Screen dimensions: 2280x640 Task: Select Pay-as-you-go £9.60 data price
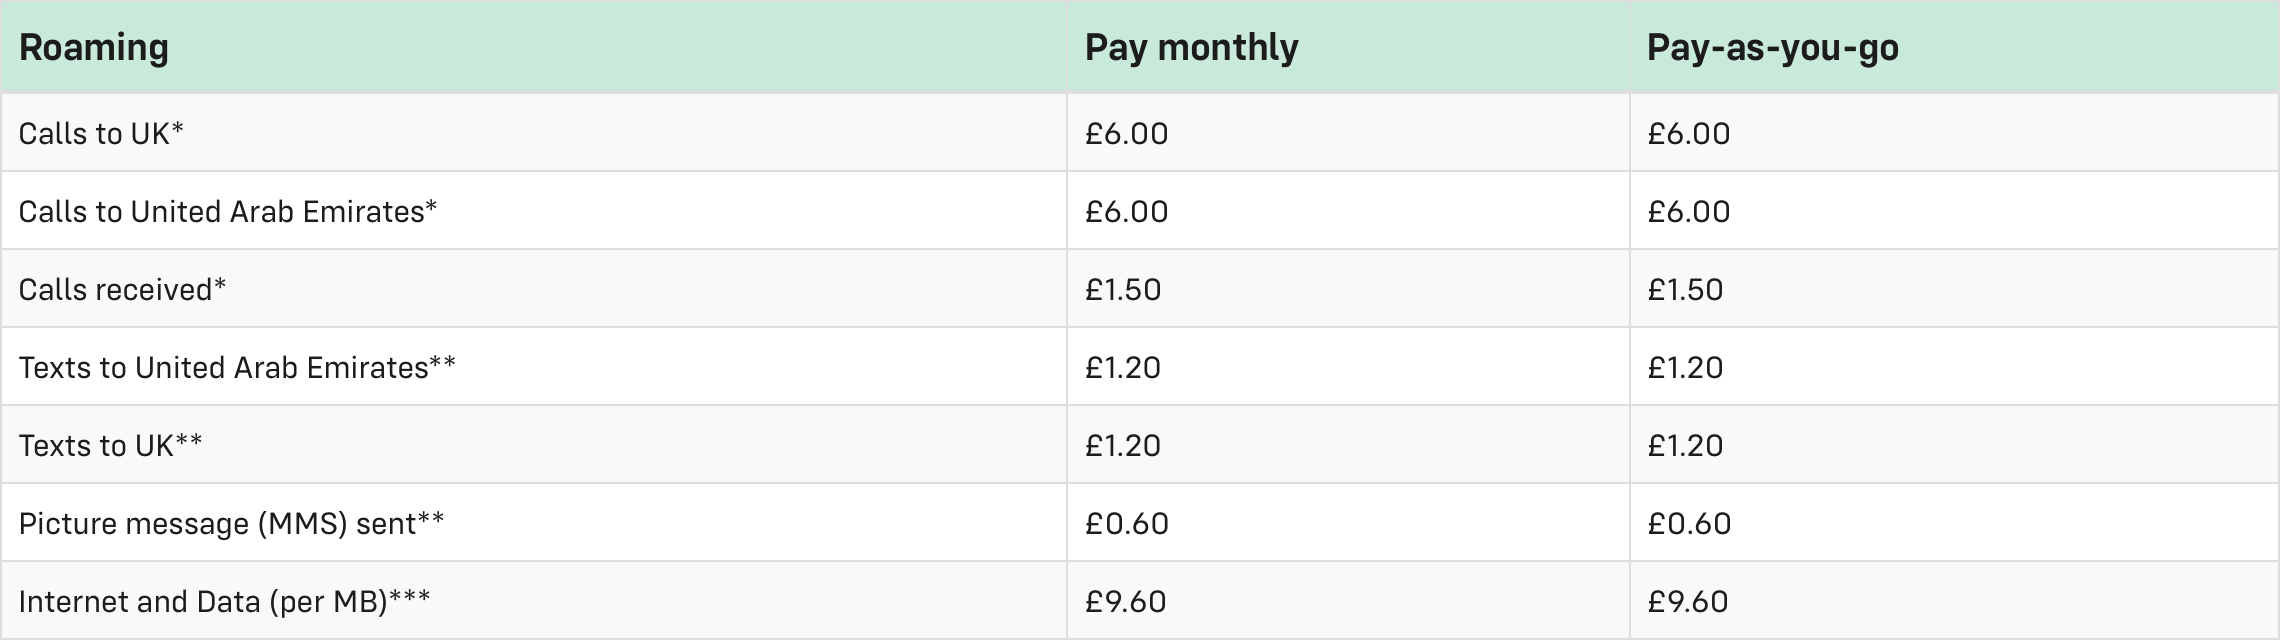pyautogui.click(x=1687, y=602)
